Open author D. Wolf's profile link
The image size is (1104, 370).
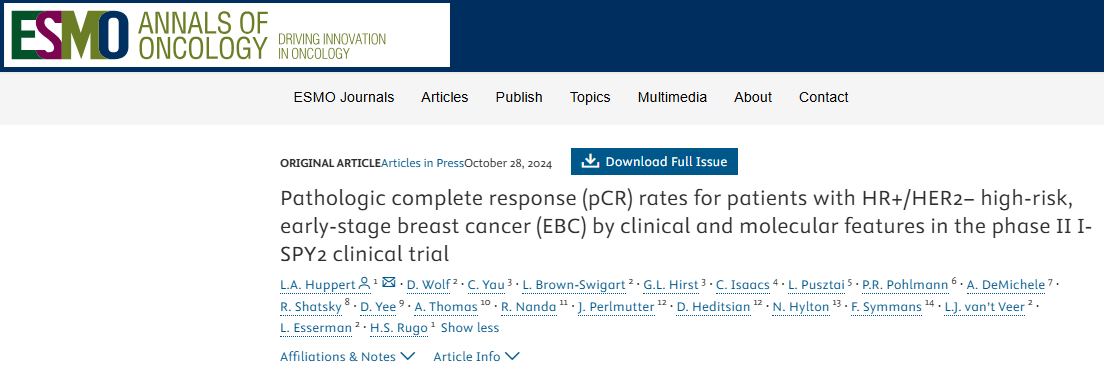point(429,284)
